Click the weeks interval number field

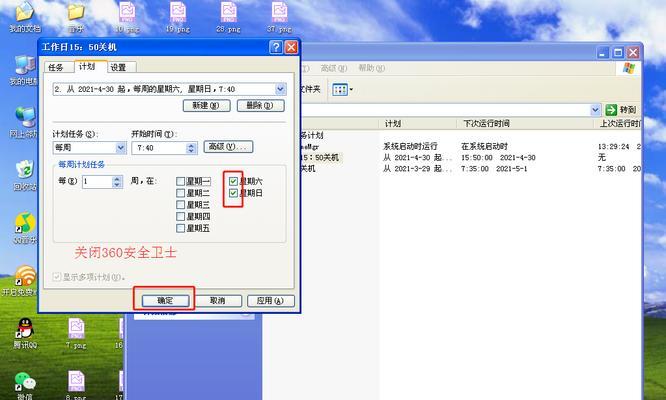coord(97,182)
